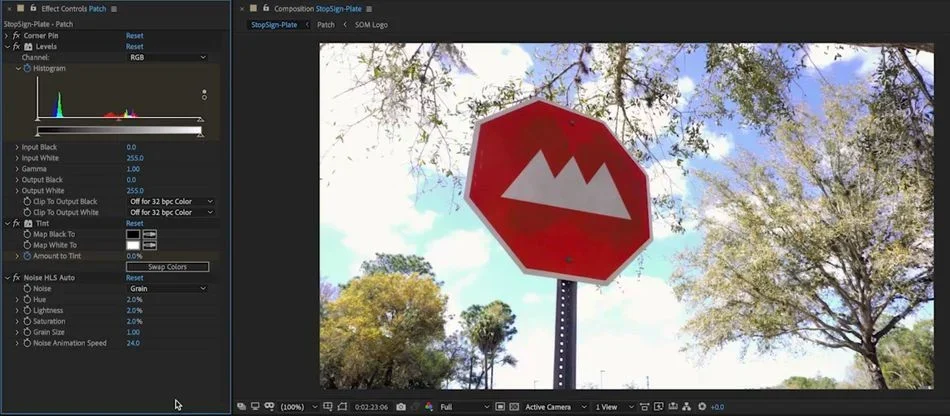Toggle the Effect Controls panel lock

pyautogui.click(x=33, y=8)
